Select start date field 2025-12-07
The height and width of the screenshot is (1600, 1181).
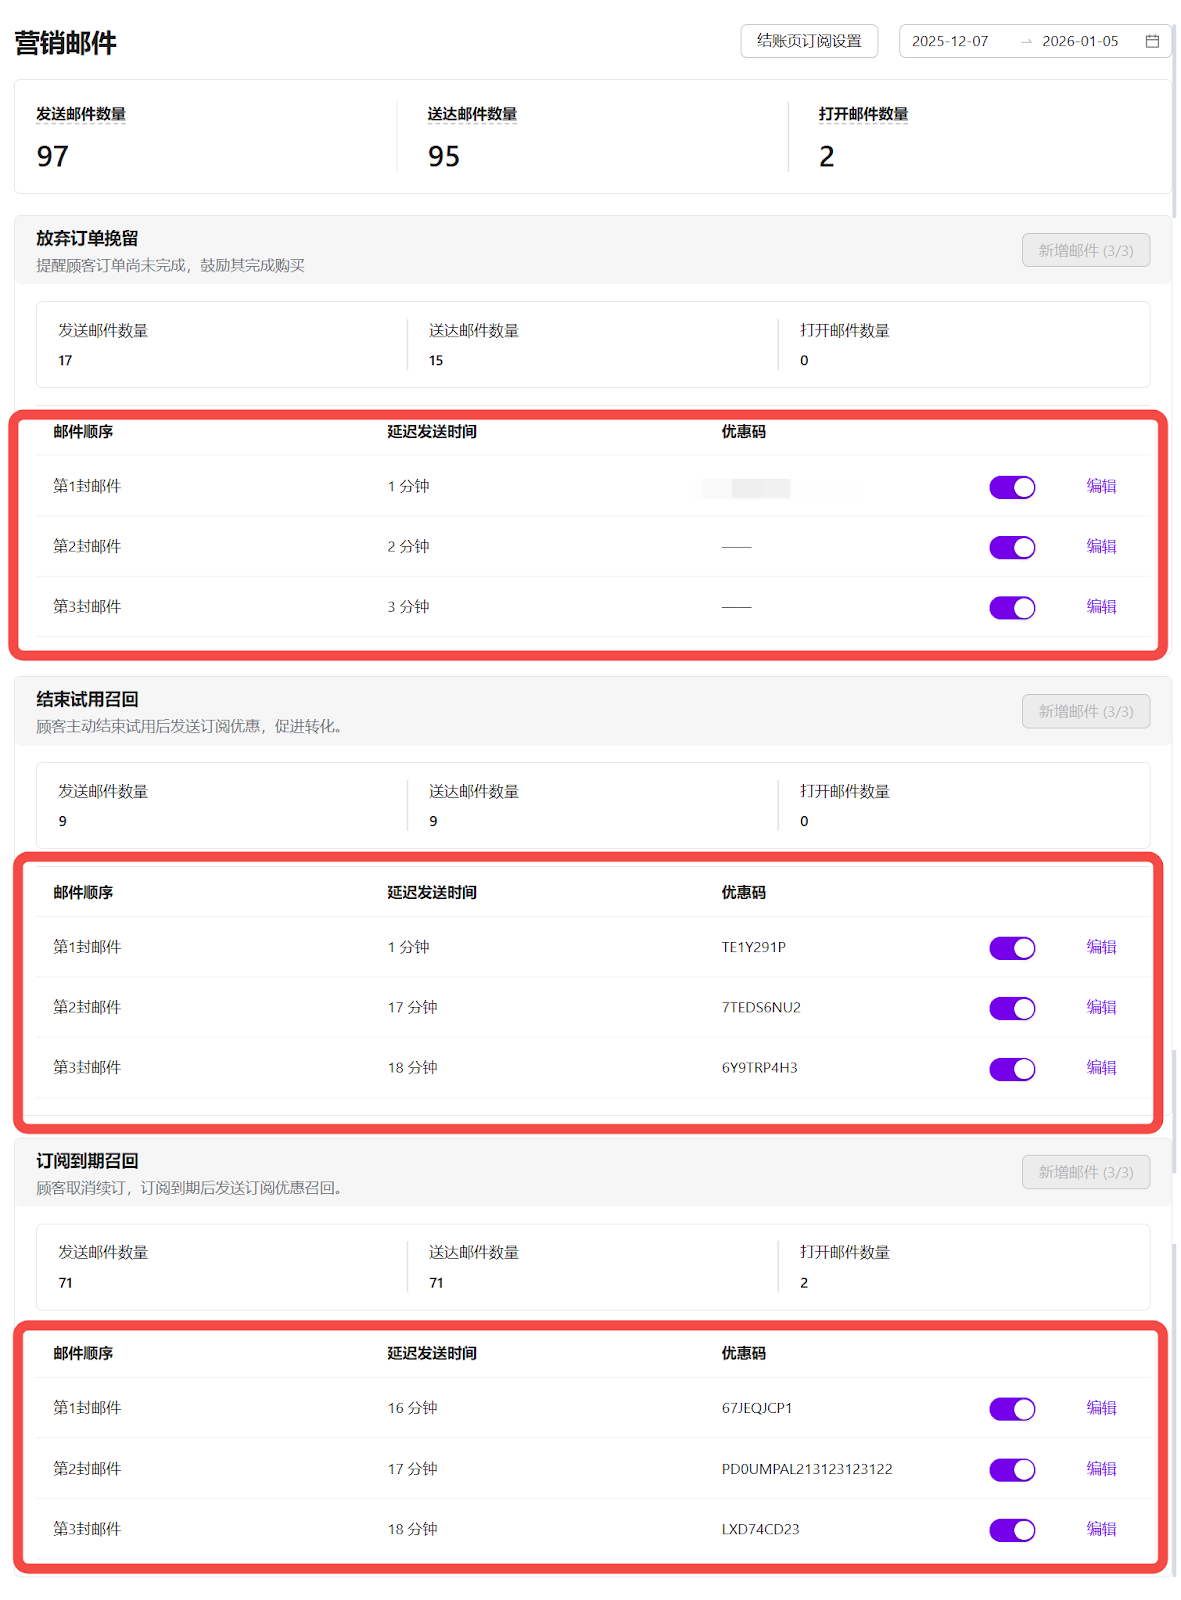950,41
